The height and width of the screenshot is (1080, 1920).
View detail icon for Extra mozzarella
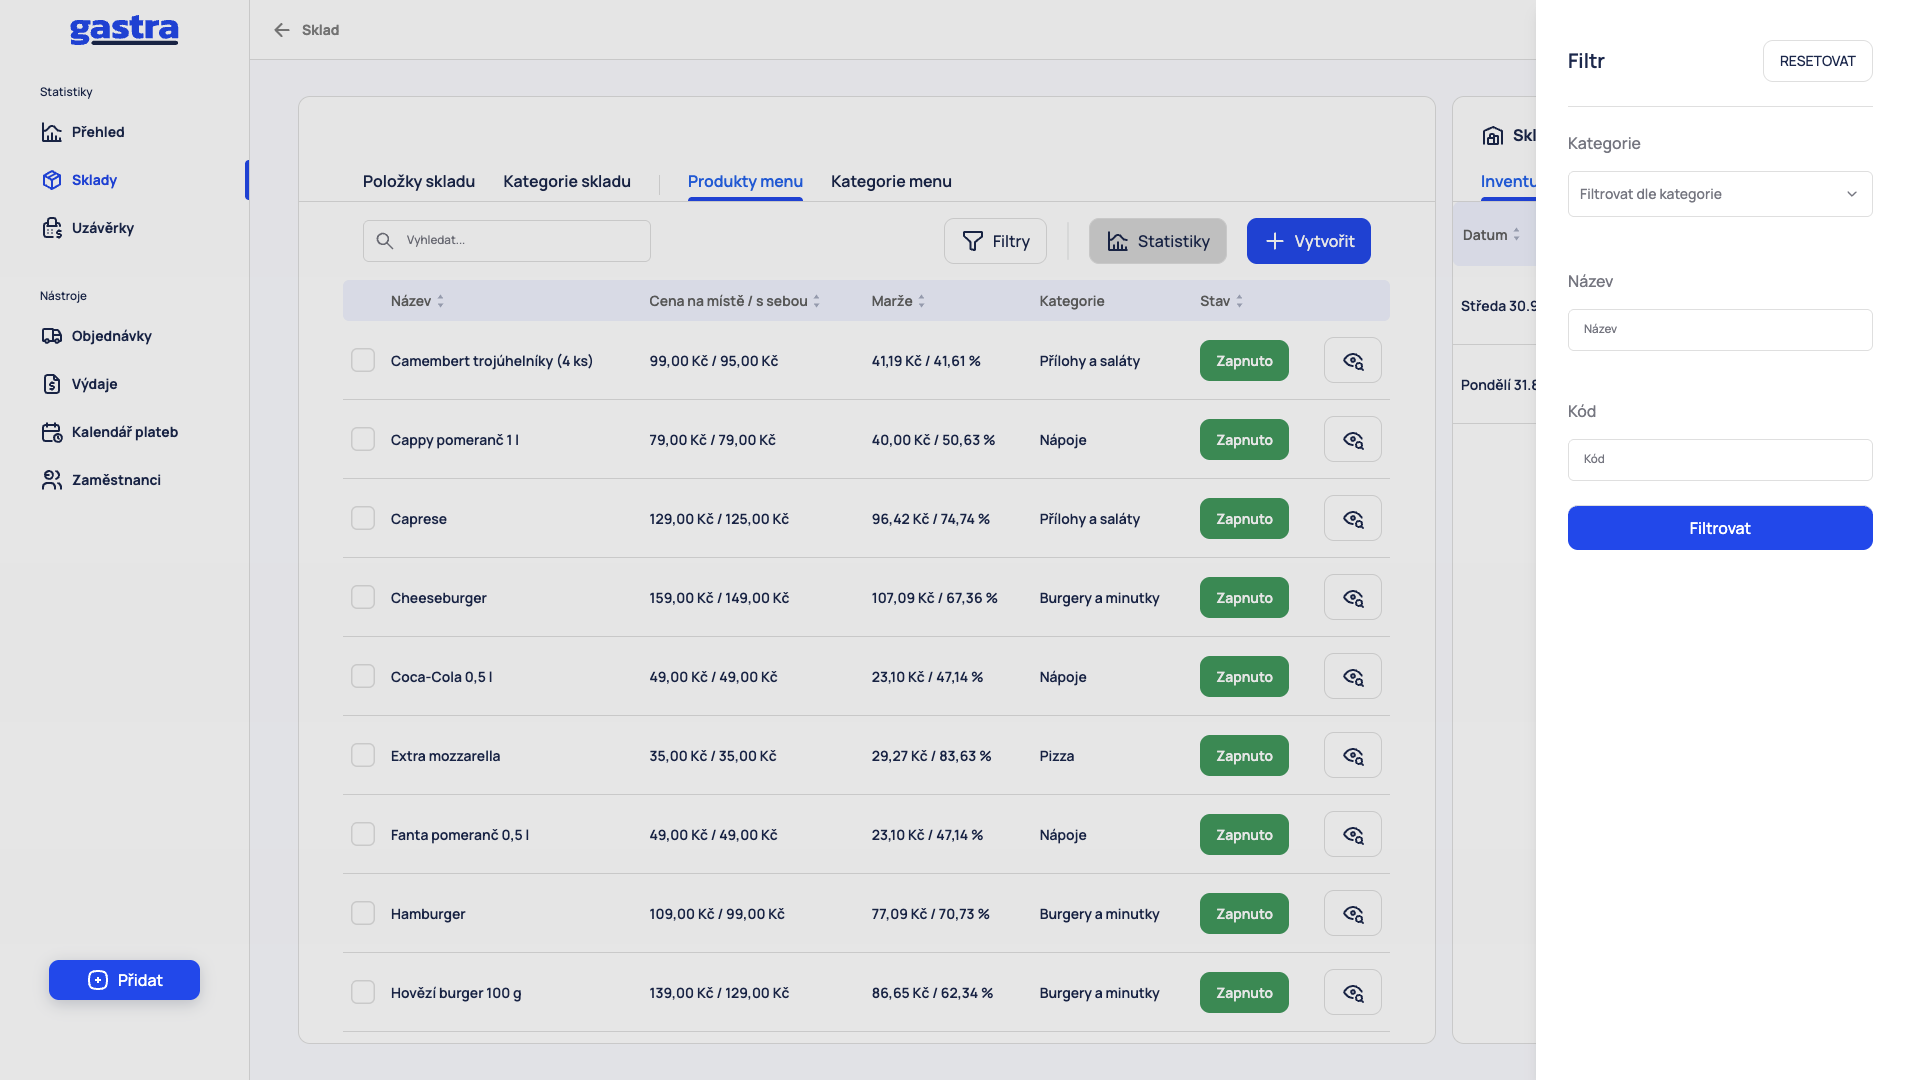[1353, 756]
